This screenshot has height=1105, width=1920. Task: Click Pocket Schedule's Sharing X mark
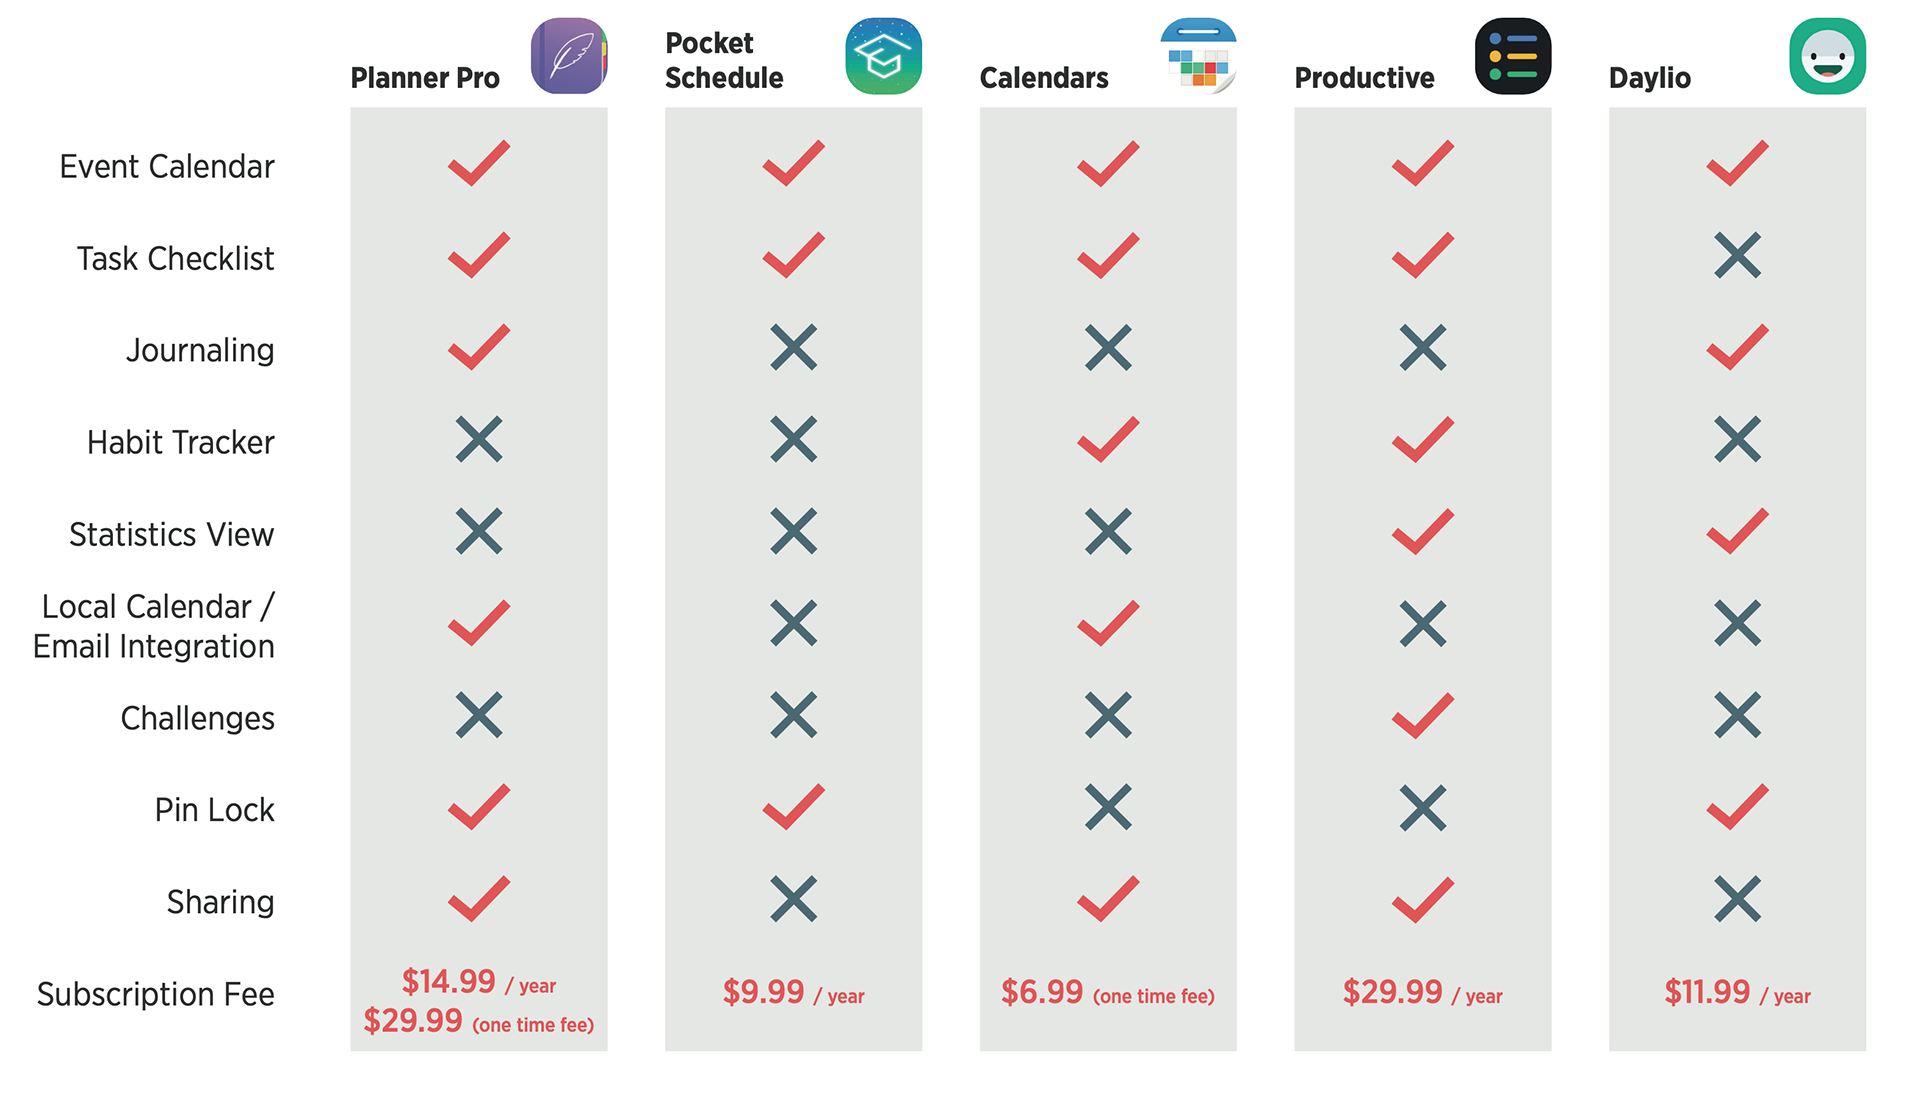pyautogui.click(x=794, y=899)
